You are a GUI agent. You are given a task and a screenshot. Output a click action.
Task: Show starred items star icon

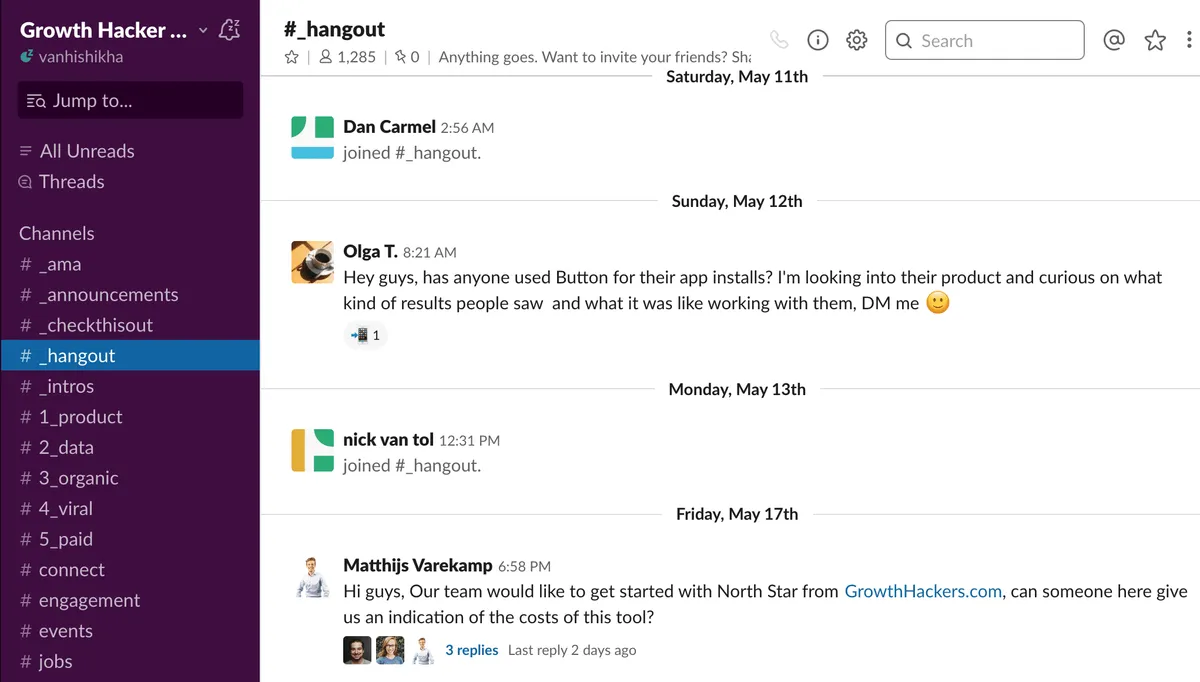[1155, 40]
